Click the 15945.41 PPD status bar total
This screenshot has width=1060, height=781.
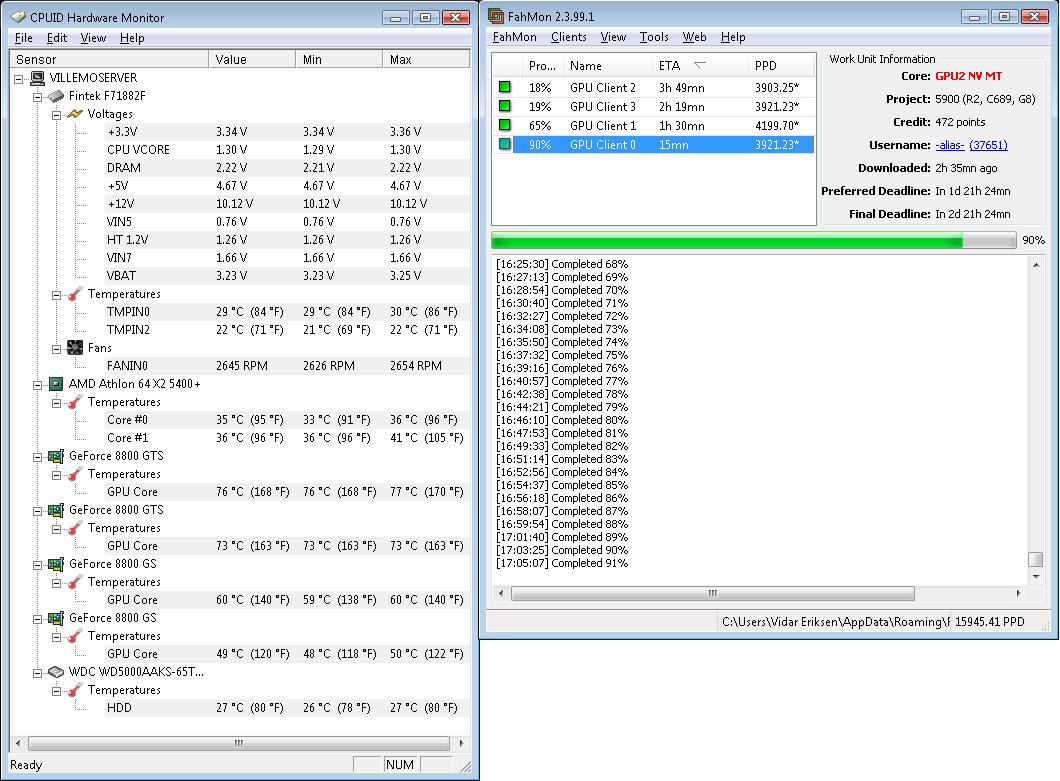coord(990,621)
